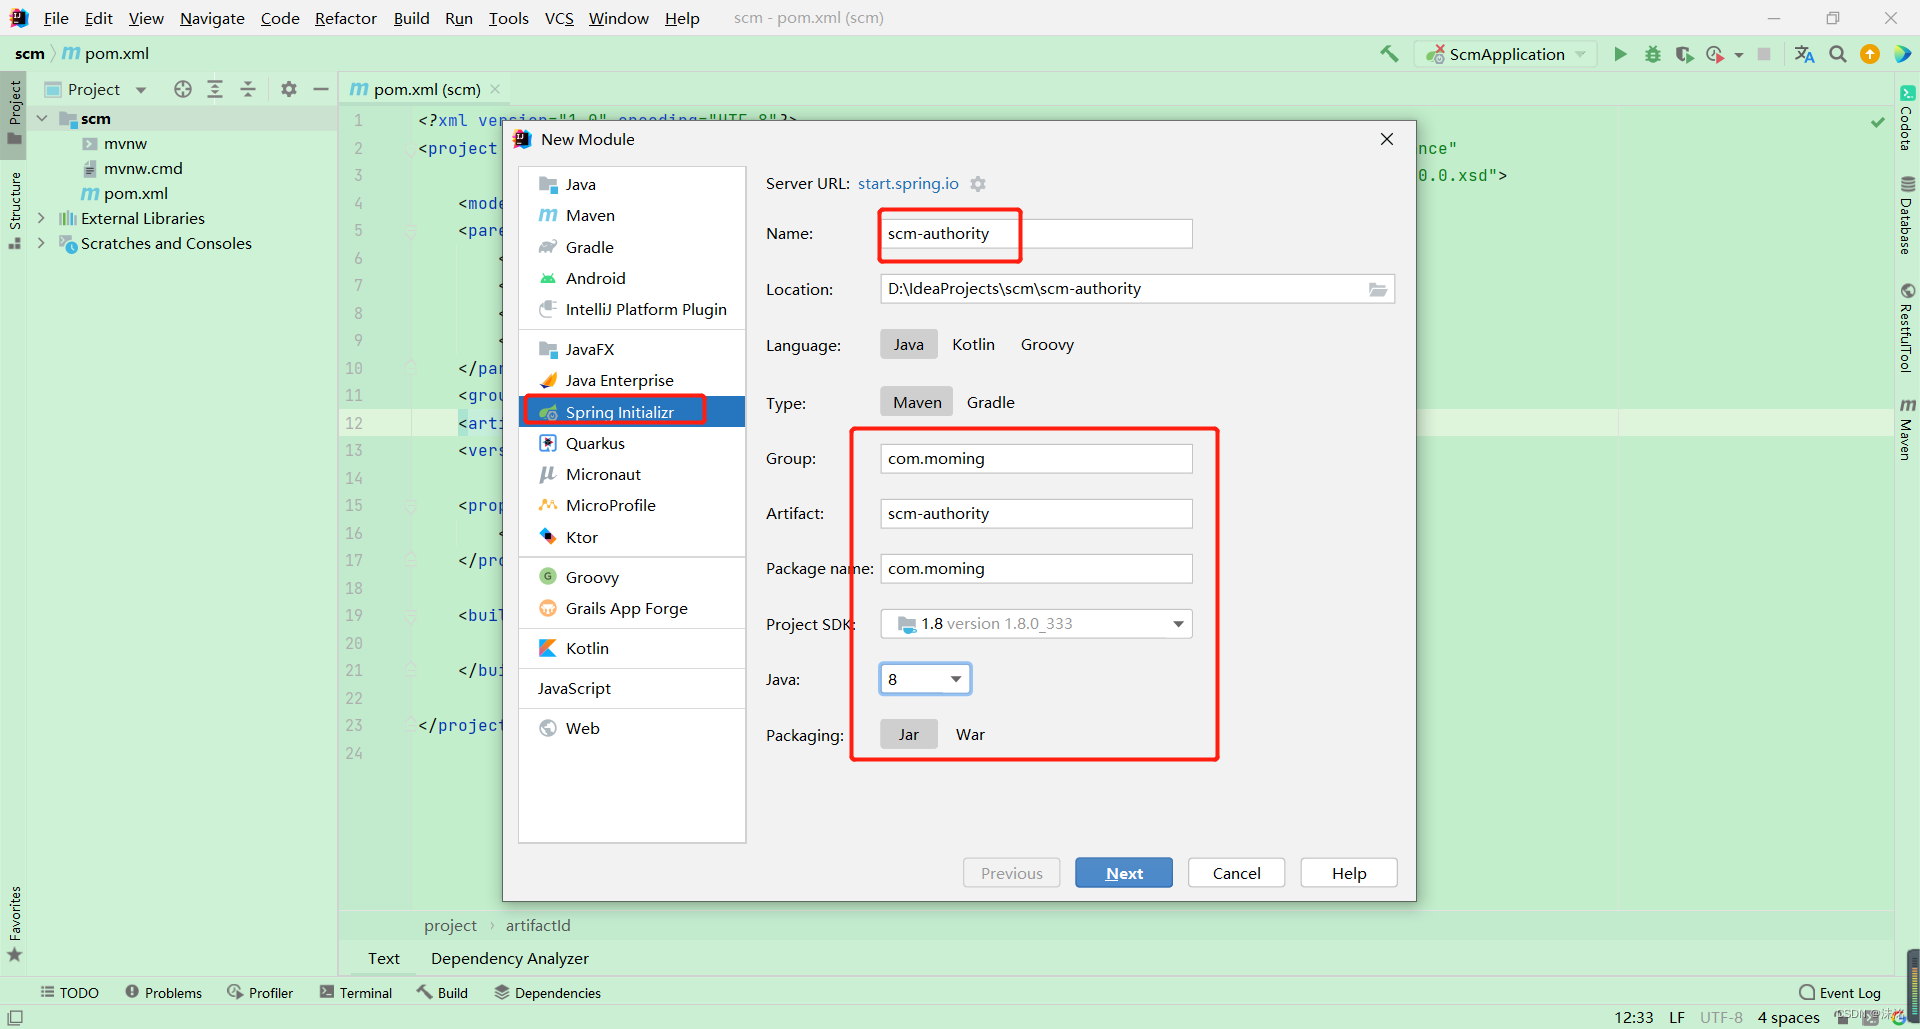Close the New Module dialog
The image size is (1920, 1029).
1386,139
